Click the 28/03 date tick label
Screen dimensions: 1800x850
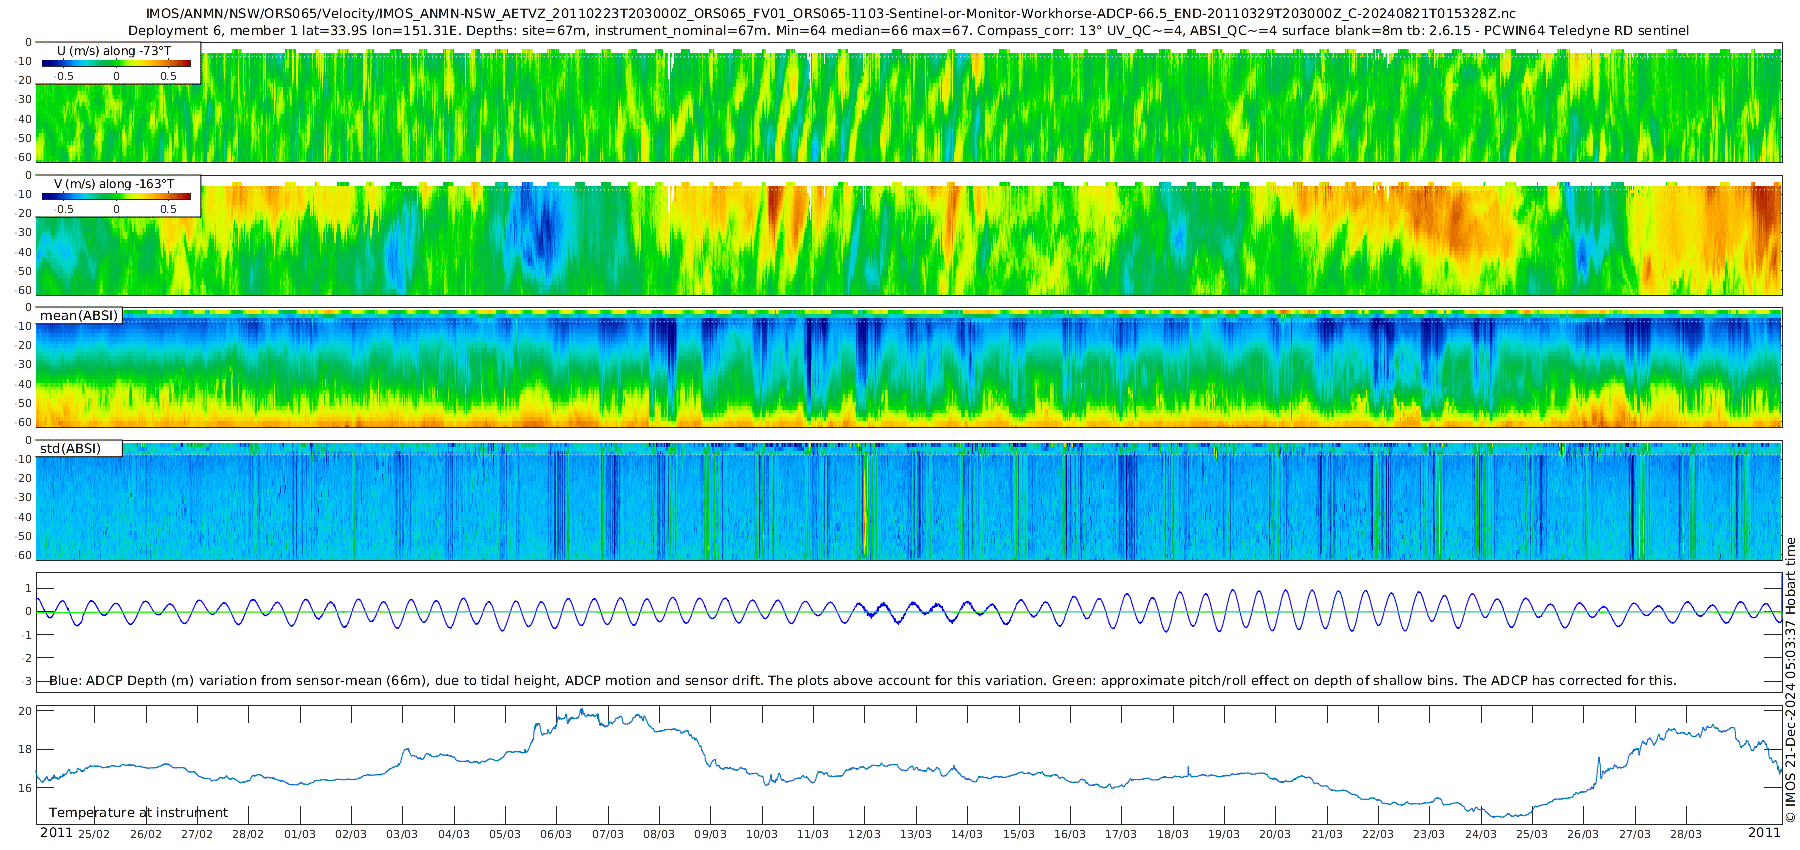pyautogui.click(x=1685, y=834)
